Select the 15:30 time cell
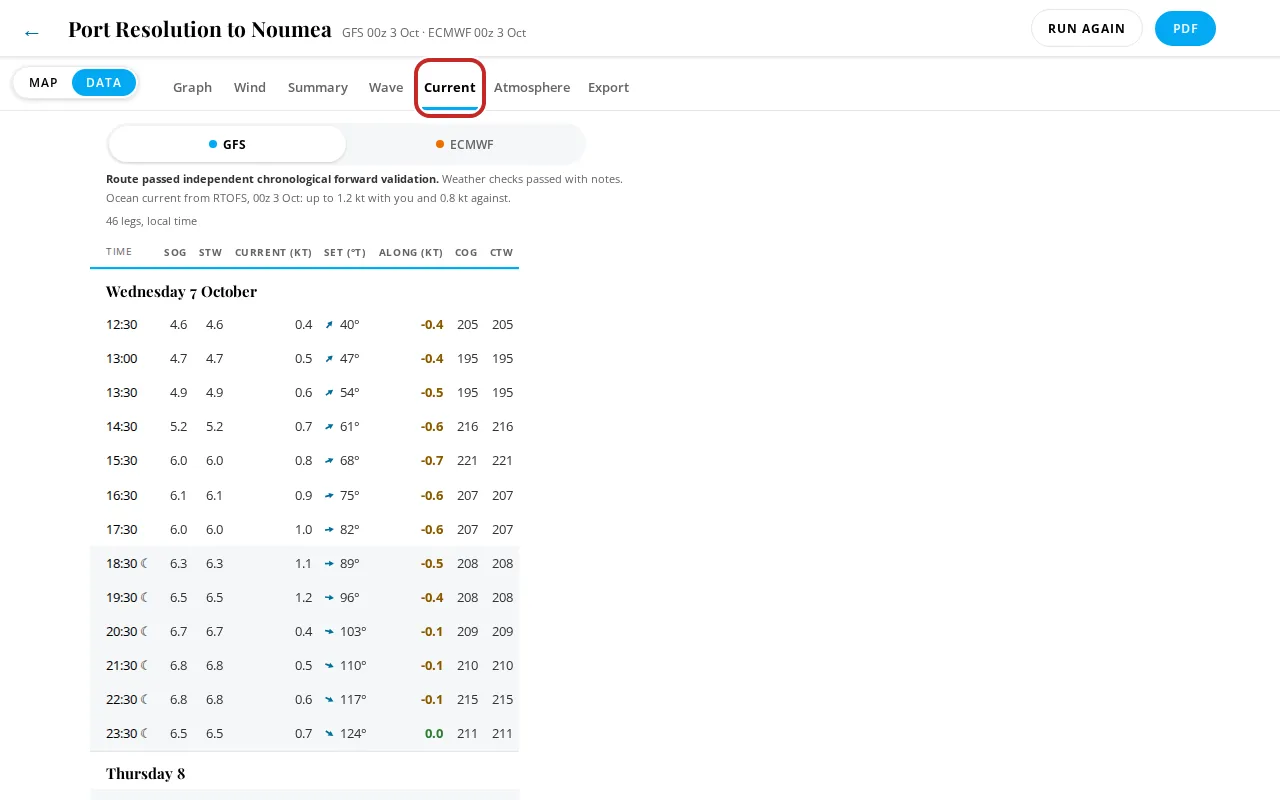 tap(122, 461)
